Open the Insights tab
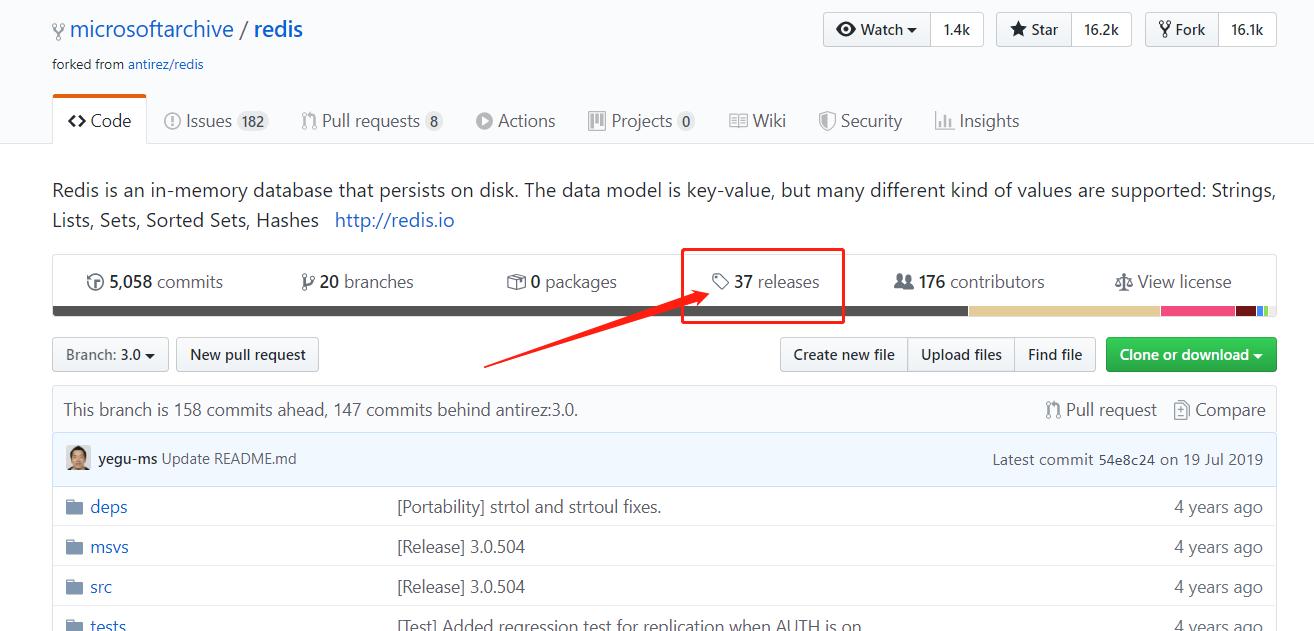 click(977, 121)
